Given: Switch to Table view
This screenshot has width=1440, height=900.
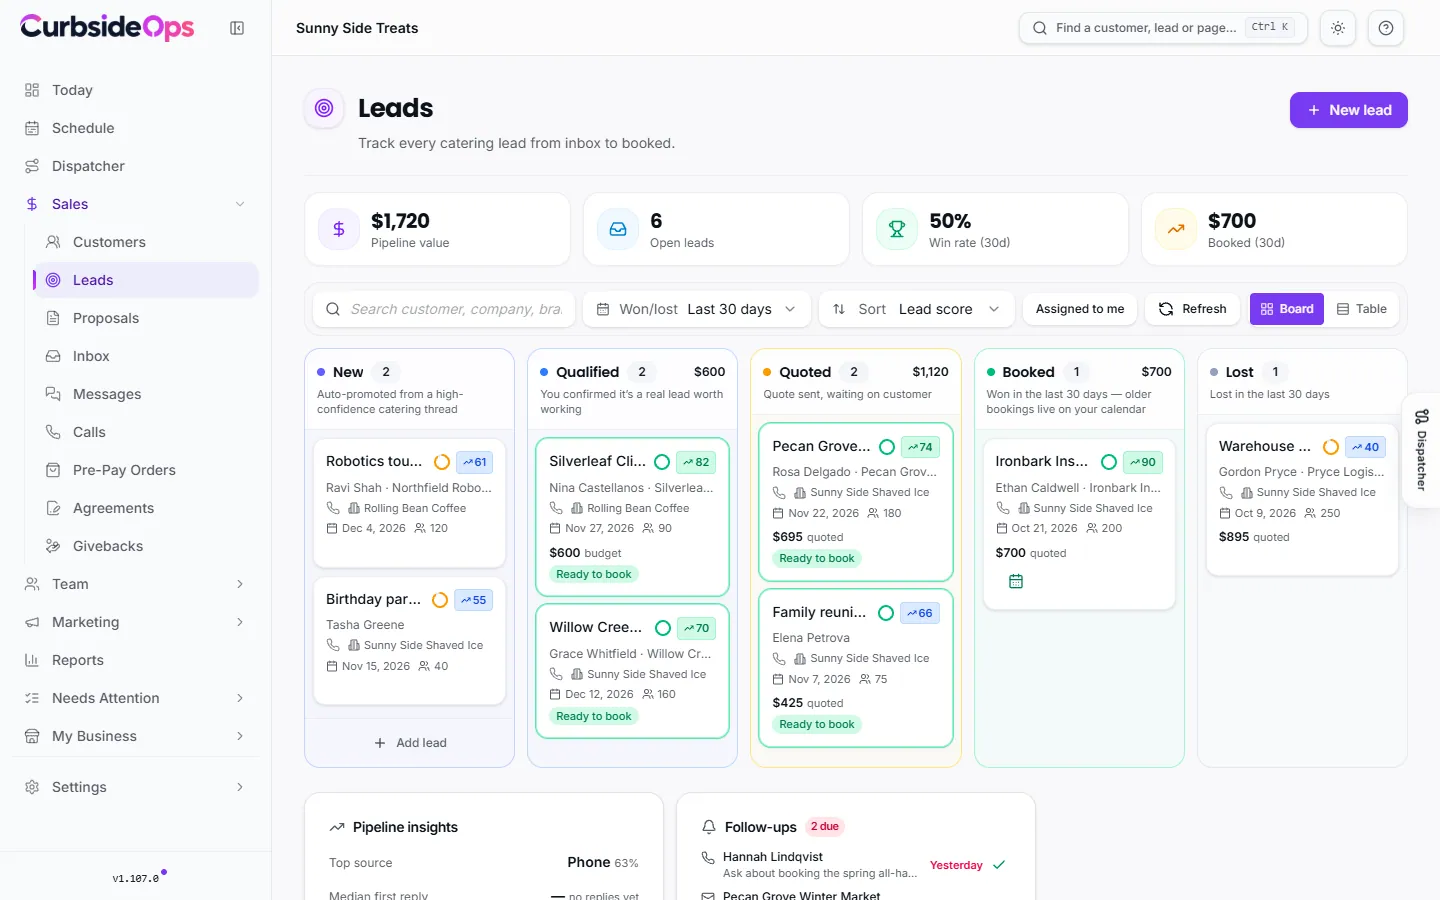Looking at the screenshot, I should [1362, 309].
